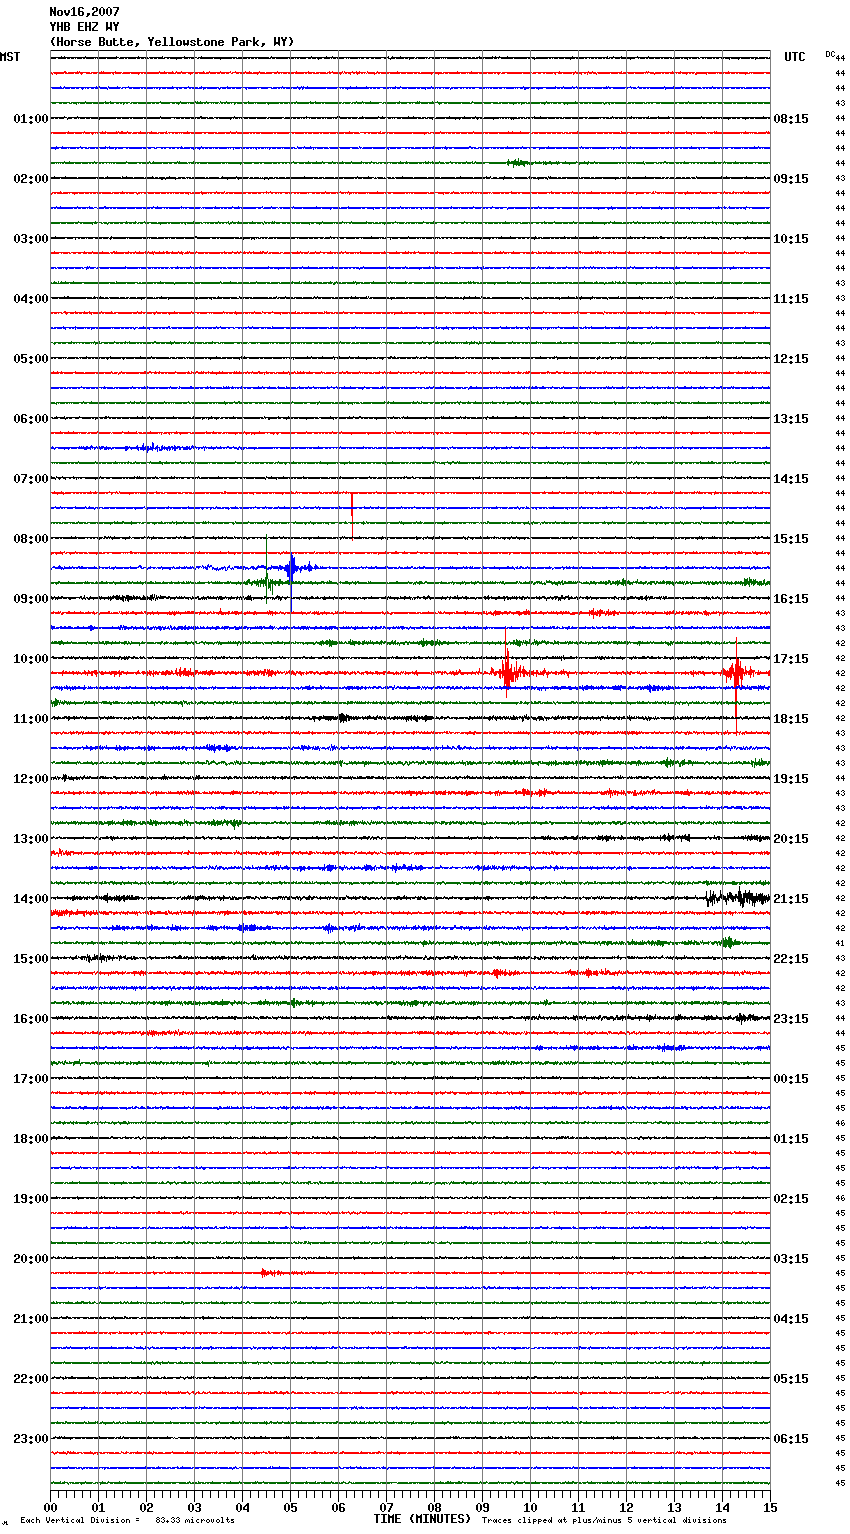Click minute 10 on the bottom axis
The height and width of the screenshot is (1534, 850).
coord(530,1507)
